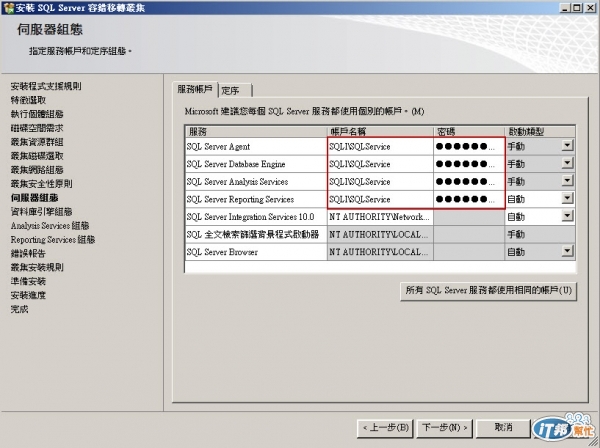Select the SQL Server Browser service name

[222, 252]
